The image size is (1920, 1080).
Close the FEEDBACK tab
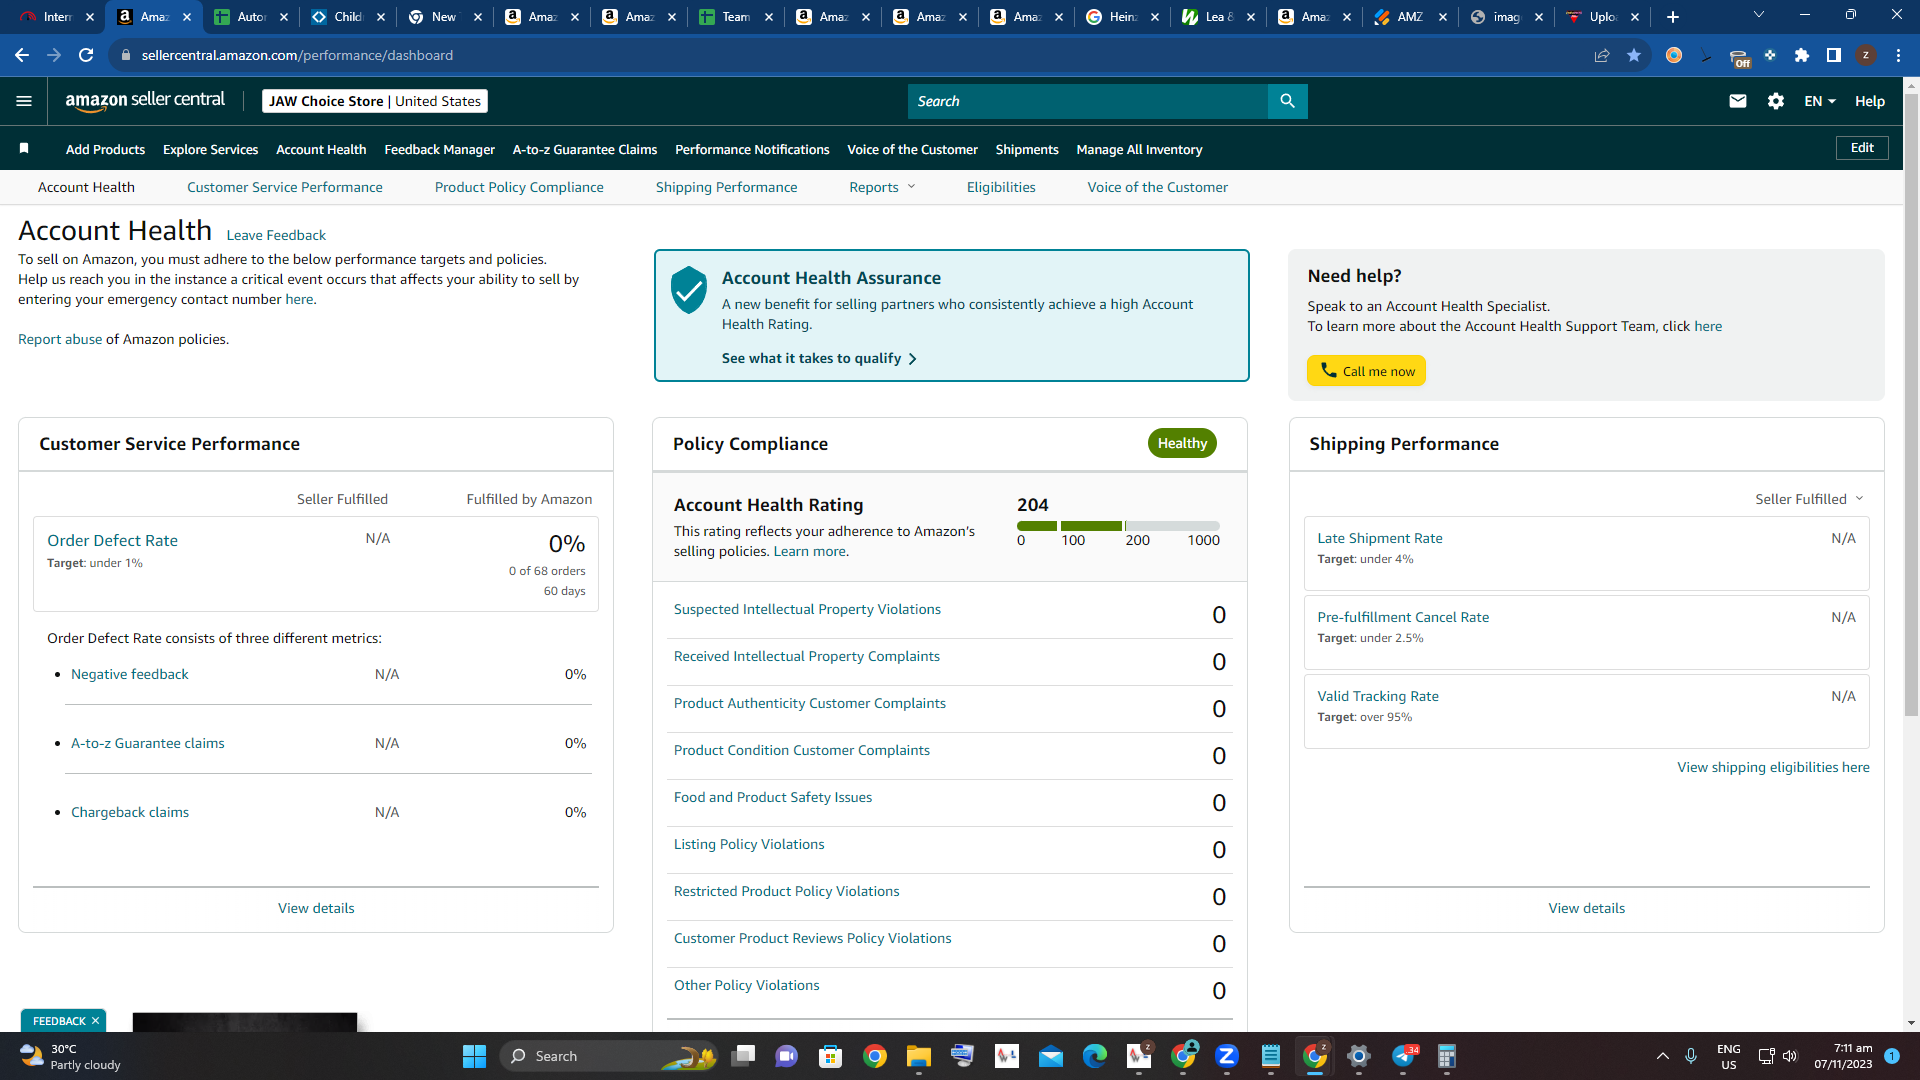95,1021
